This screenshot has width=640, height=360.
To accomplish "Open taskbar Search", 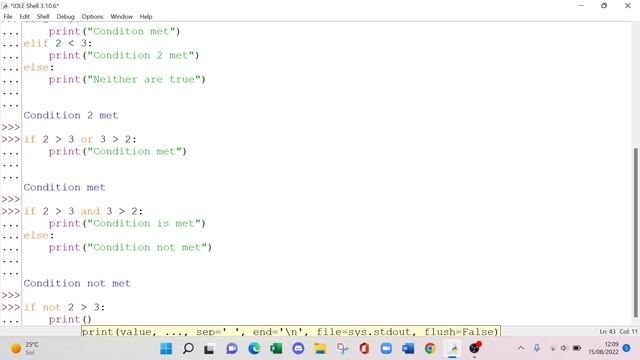I will 188,349.
